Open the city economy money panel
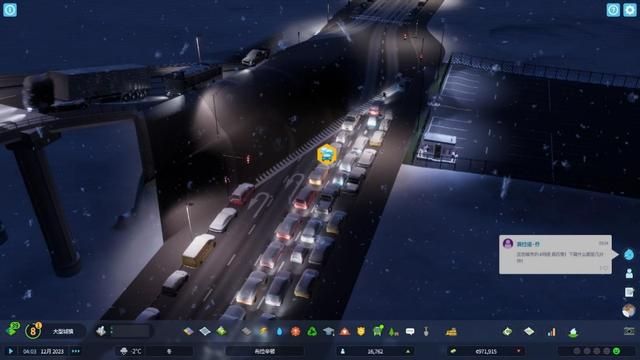Image resolution: width=640 pixels, height=360 pixels. point(507,331)
